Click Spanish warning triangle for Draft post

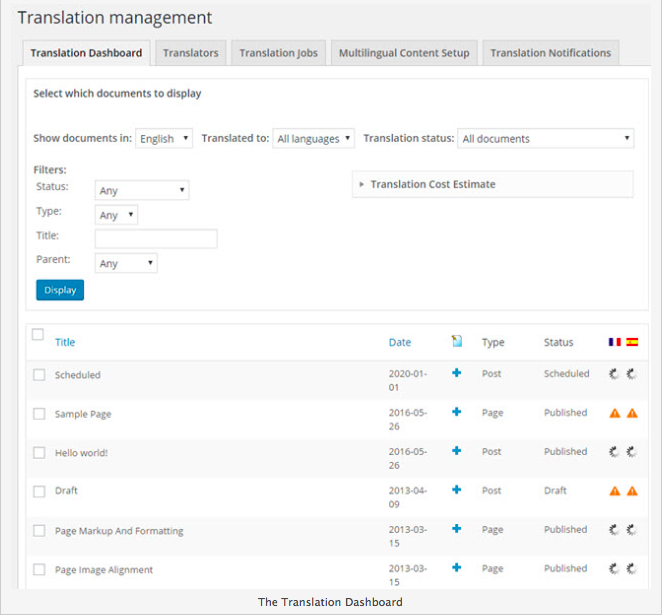pos(632,491)
